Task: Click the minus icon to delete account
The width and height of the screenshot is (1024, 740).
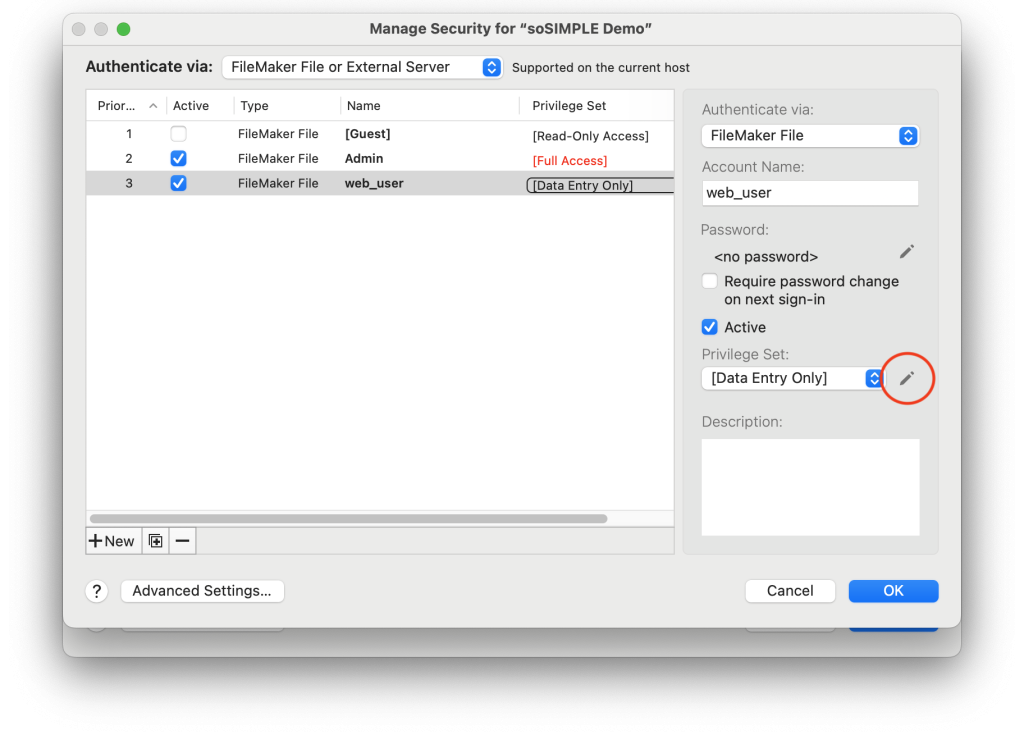Action: [x=182, y=541]
